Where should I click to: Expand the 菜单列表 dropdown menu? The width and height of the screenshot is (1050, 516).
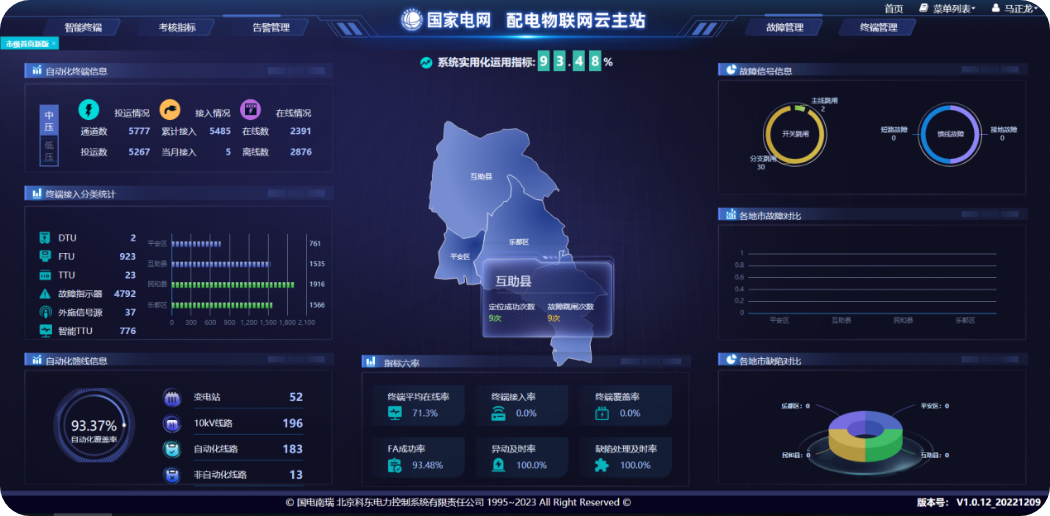954,8
